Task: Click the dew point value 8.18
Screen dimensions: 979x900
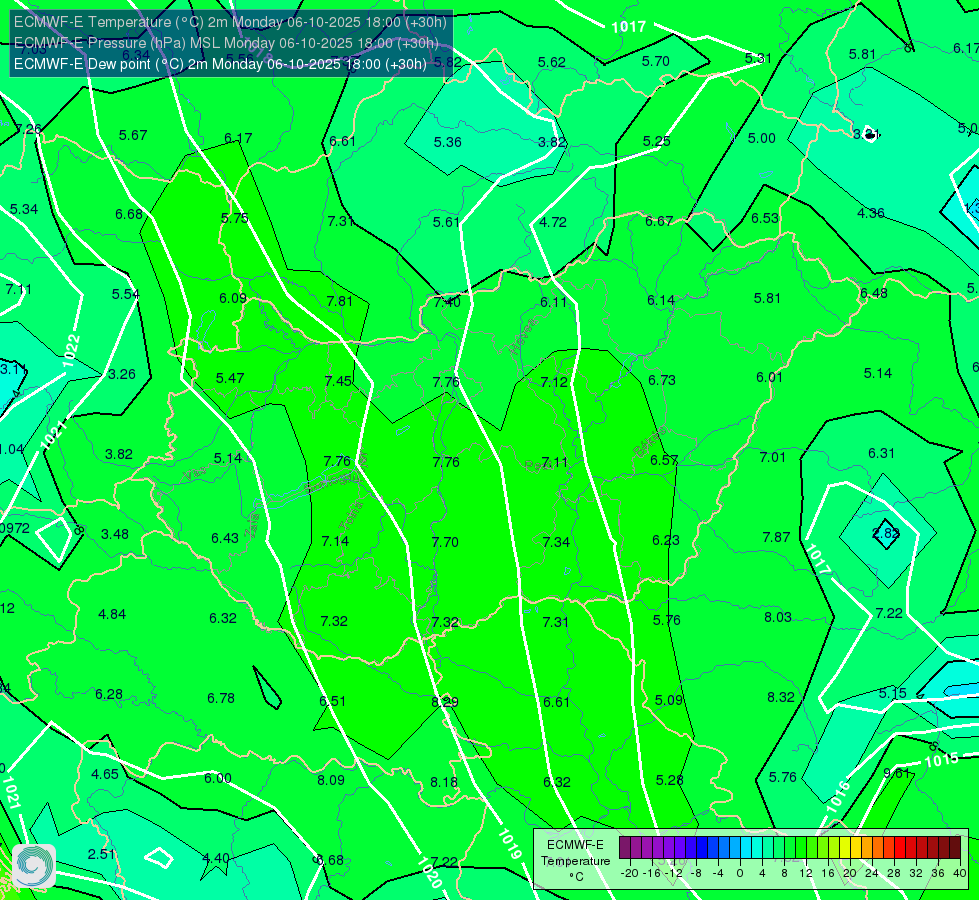Action: click(444, 782)
